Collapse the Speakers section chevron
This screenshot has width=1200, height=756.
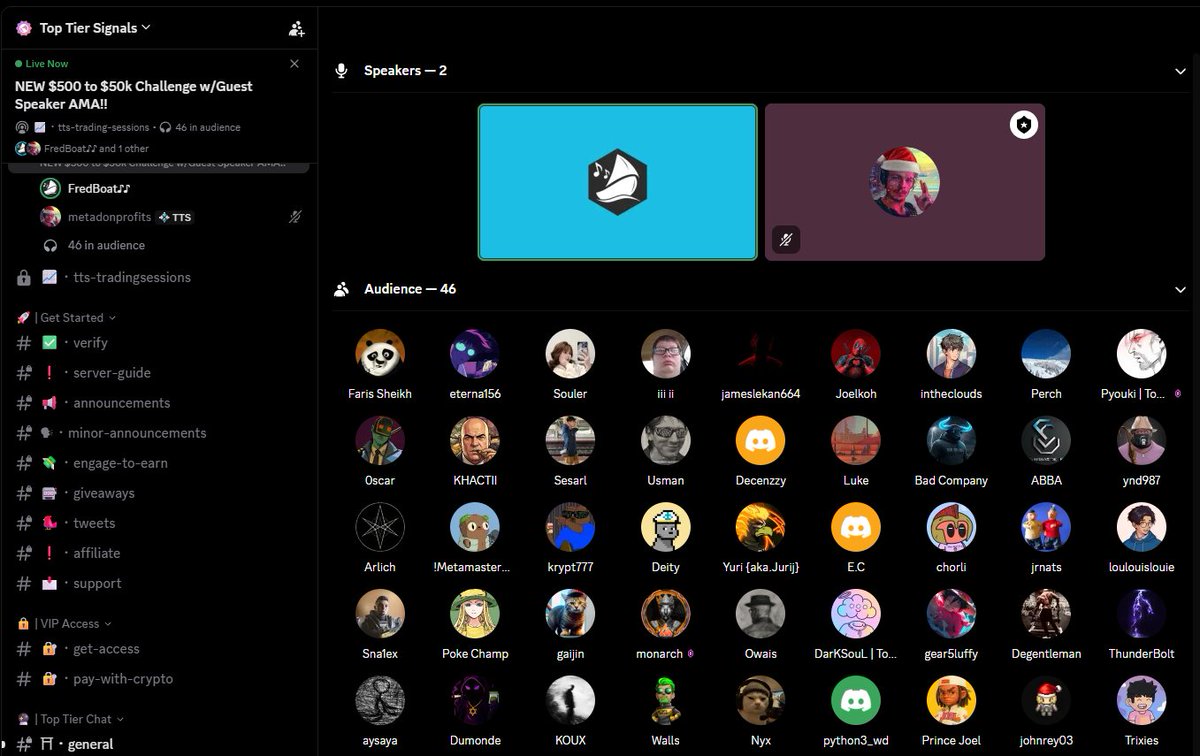pos(1180,71)
